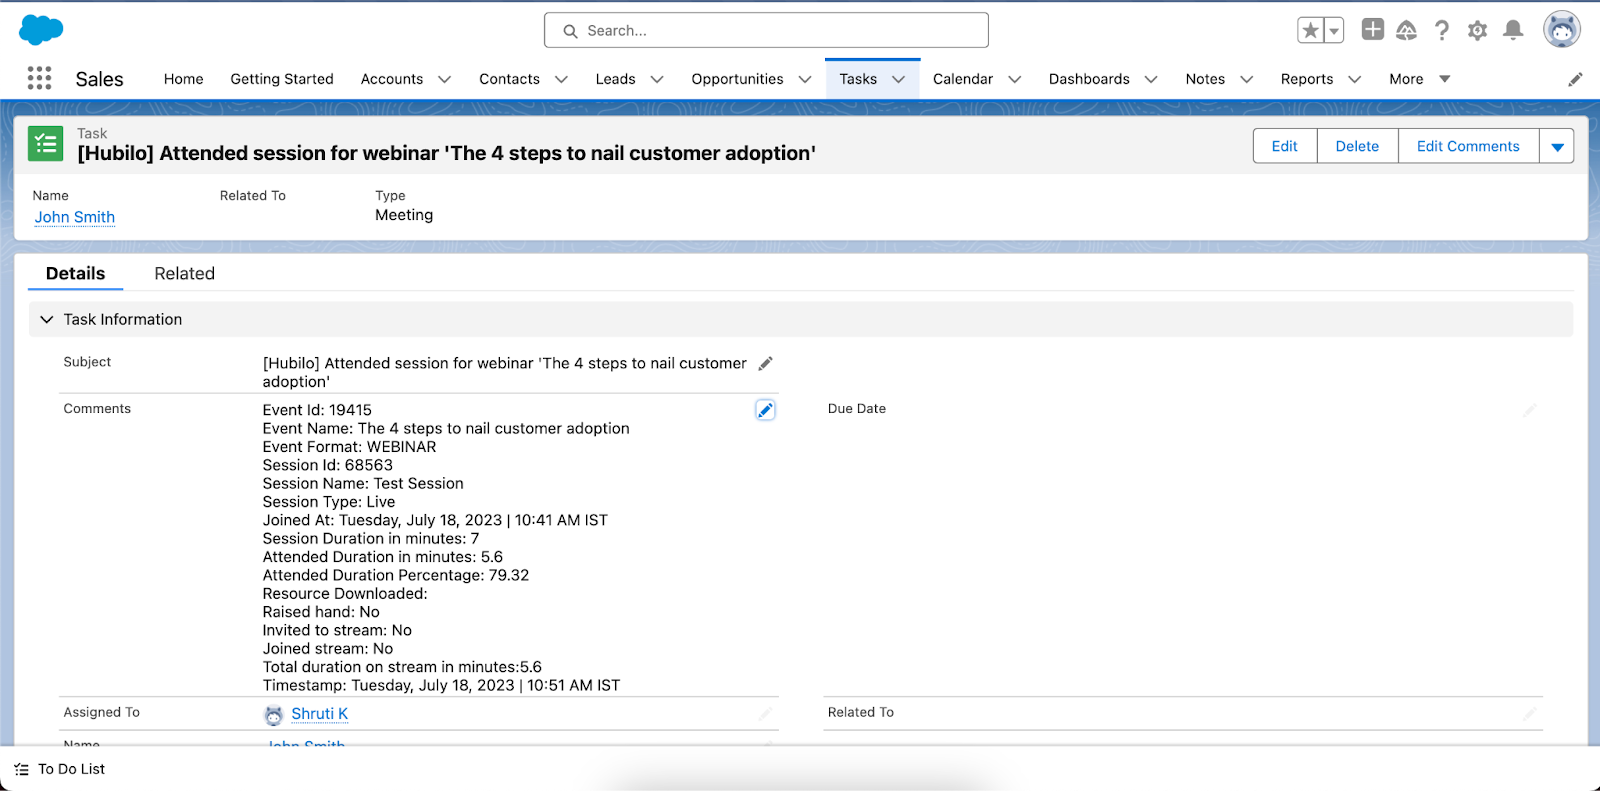Open the Setup gear icon
Image resolution: width=1600 pixels, height=791 pixels.
tap(1477, 31)
